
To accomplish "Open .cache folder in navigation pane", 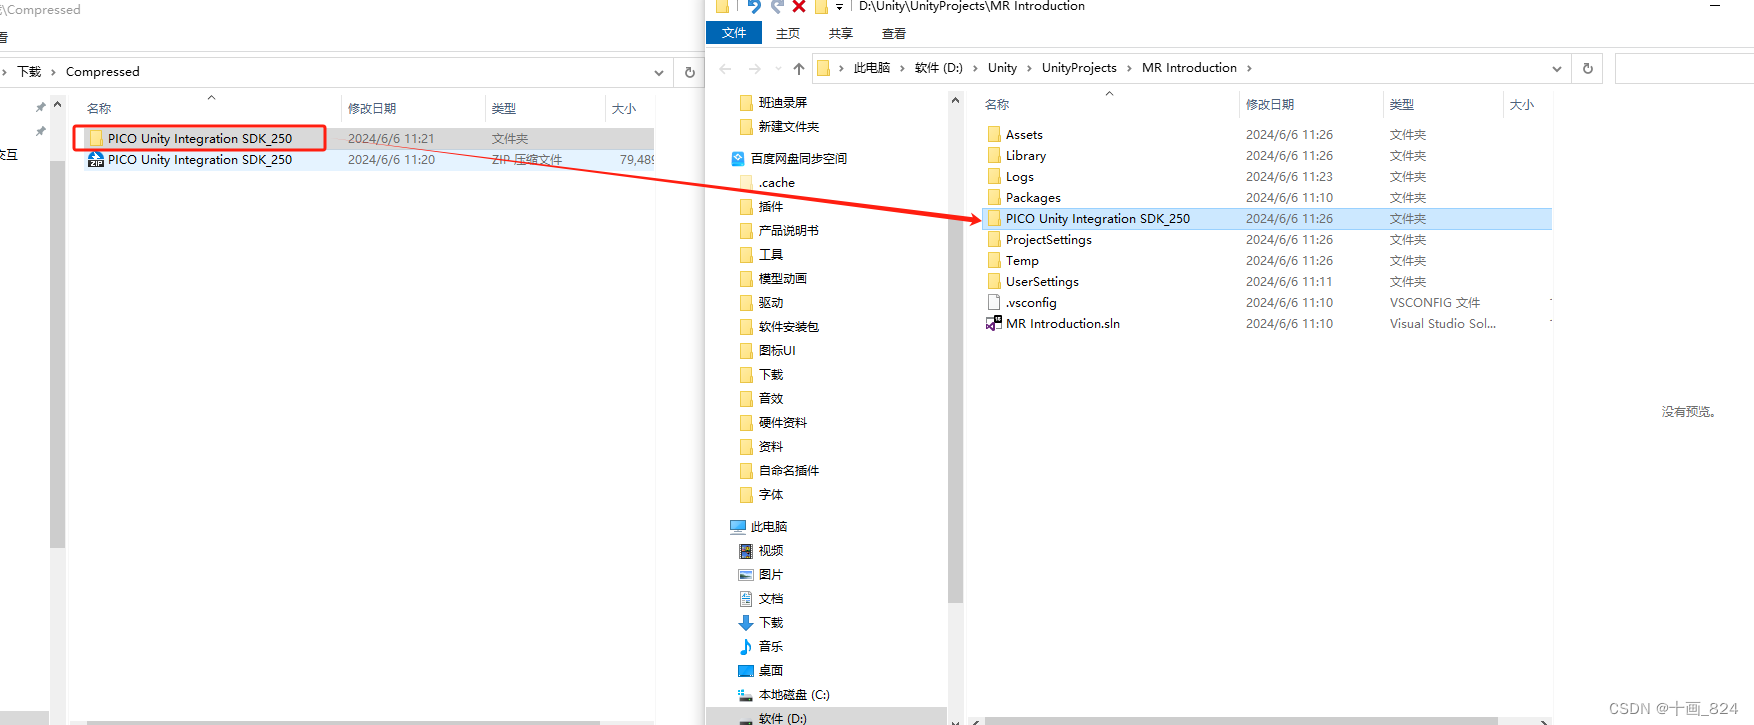I will (777, 182).
